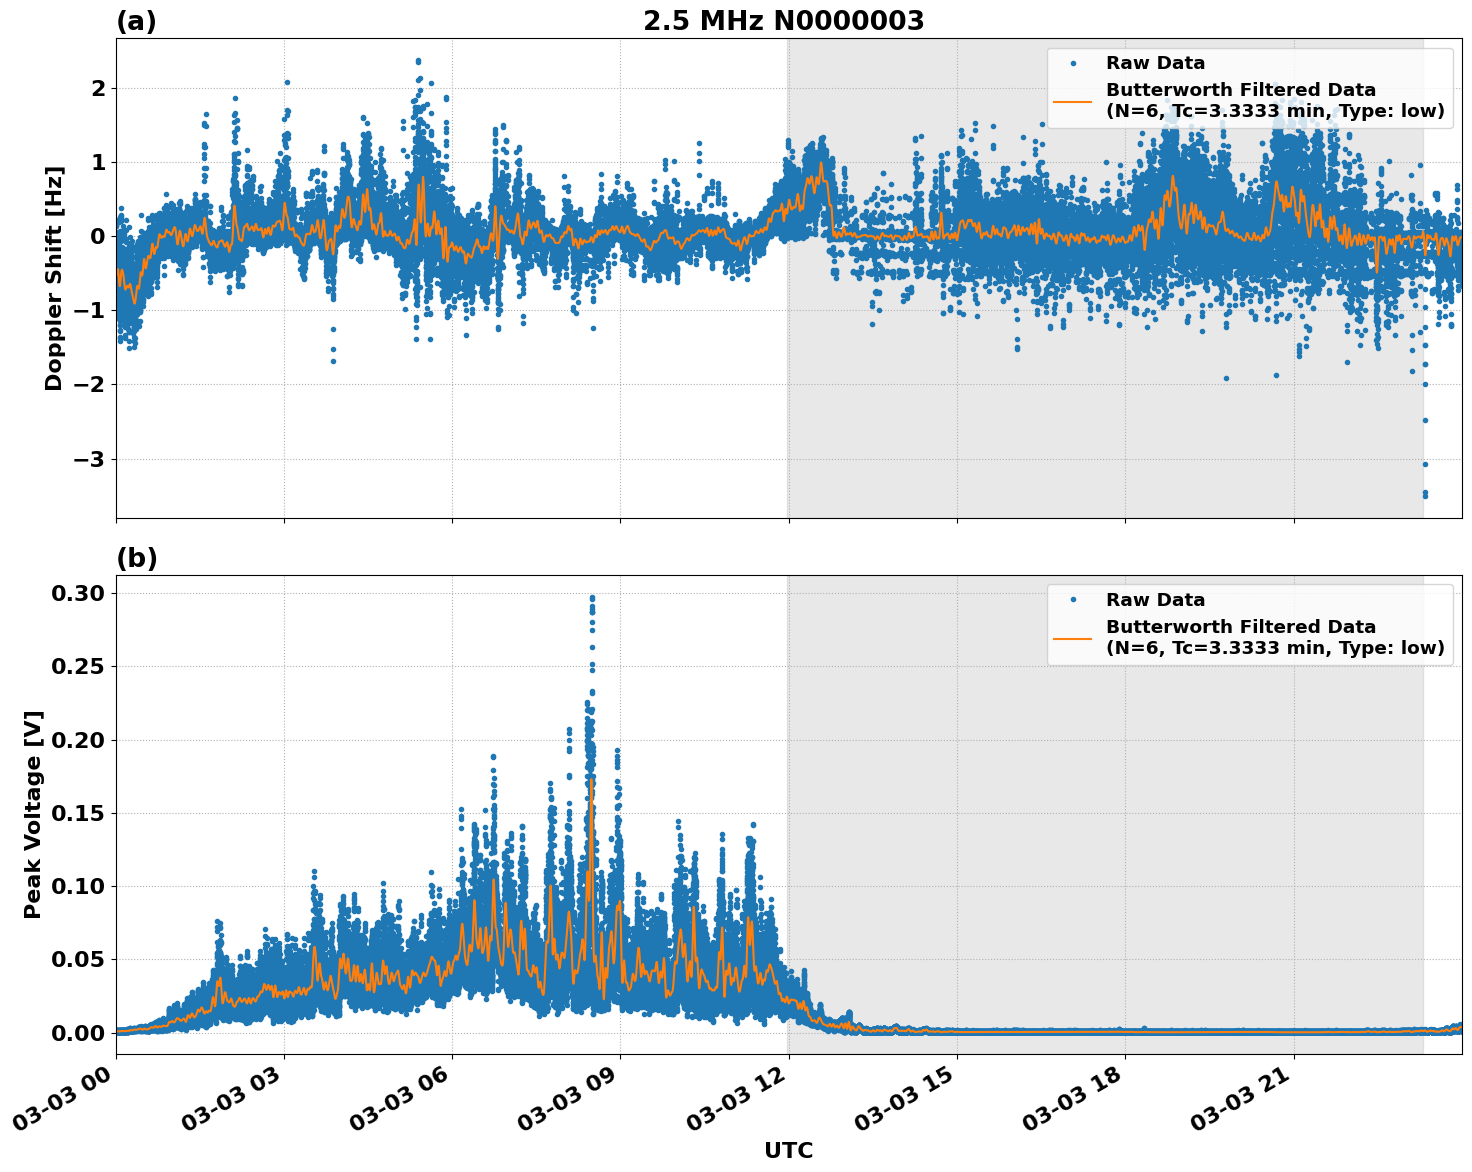Image resolution: width=1472 pixels, height=1172 pixels.
Task: Click the panel label (b)
Action: pos(135,557)
